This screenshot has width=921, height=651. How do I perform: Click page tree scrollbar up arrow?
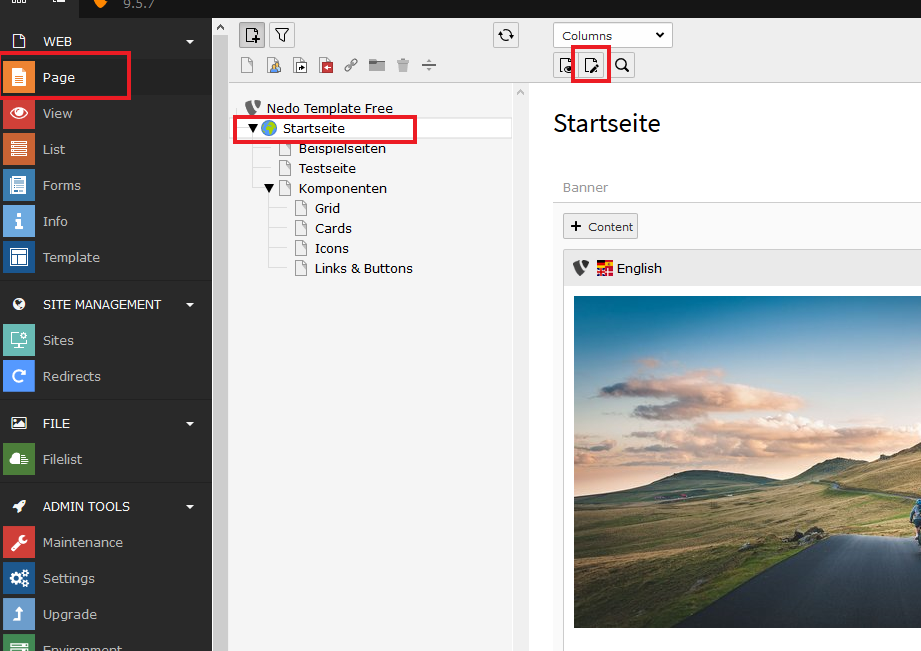pyautogui.click(x=520, y=92)
